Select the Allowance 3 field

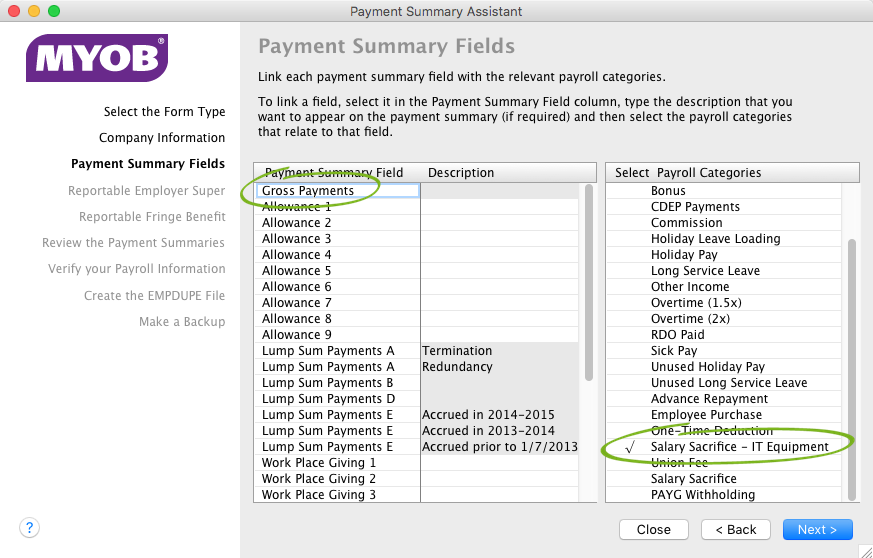pos(337,238)
